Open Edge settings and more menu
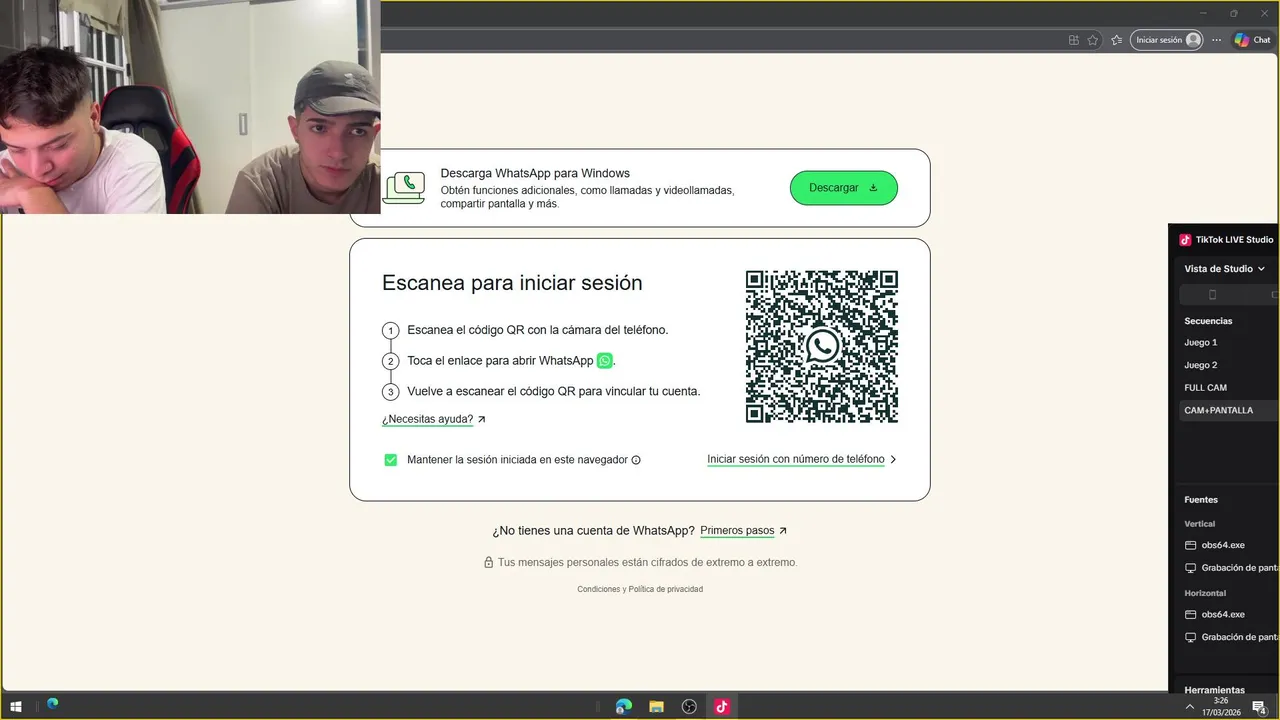The height and width of the screenshot is (720, 1280). pyautogui.click(x=1216, y=40)
